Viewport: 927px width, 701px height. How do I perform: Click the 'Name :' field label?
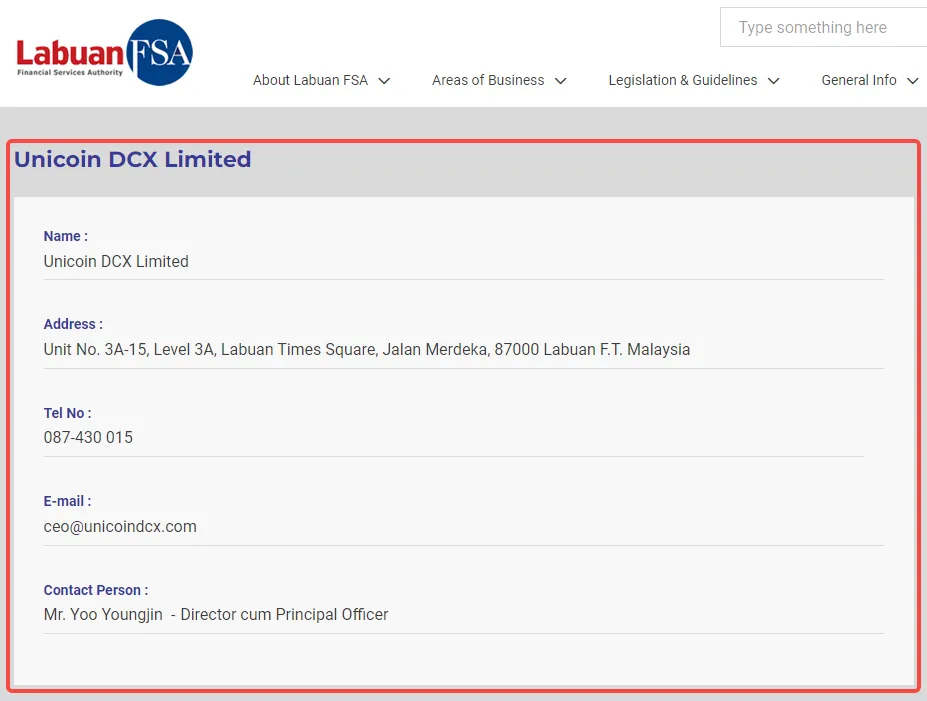[66, 236]
